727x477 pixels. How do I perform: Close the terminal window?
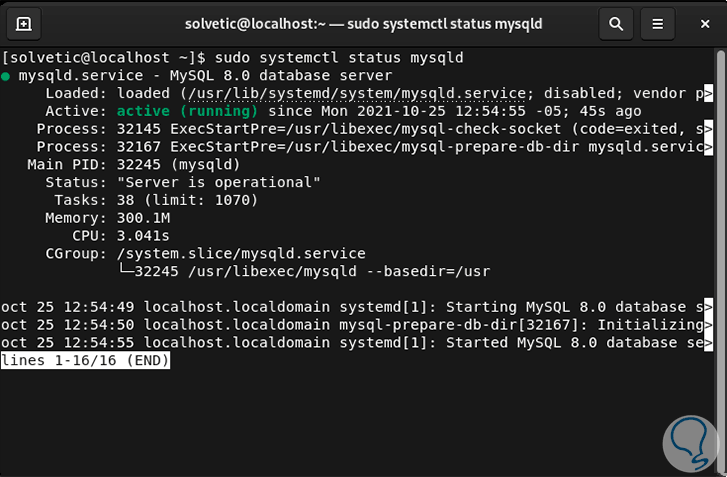[x=701, y=22]
